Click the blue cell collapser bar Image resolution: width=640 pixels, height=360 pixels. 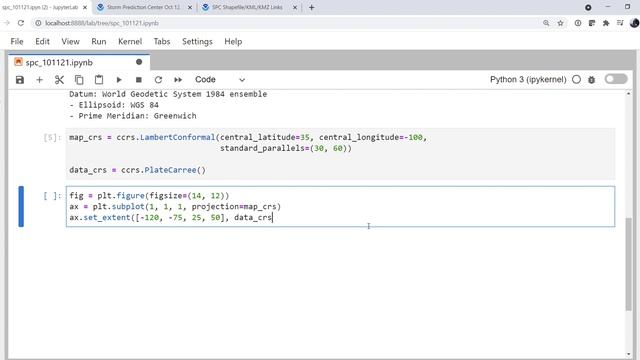[21, 207]
